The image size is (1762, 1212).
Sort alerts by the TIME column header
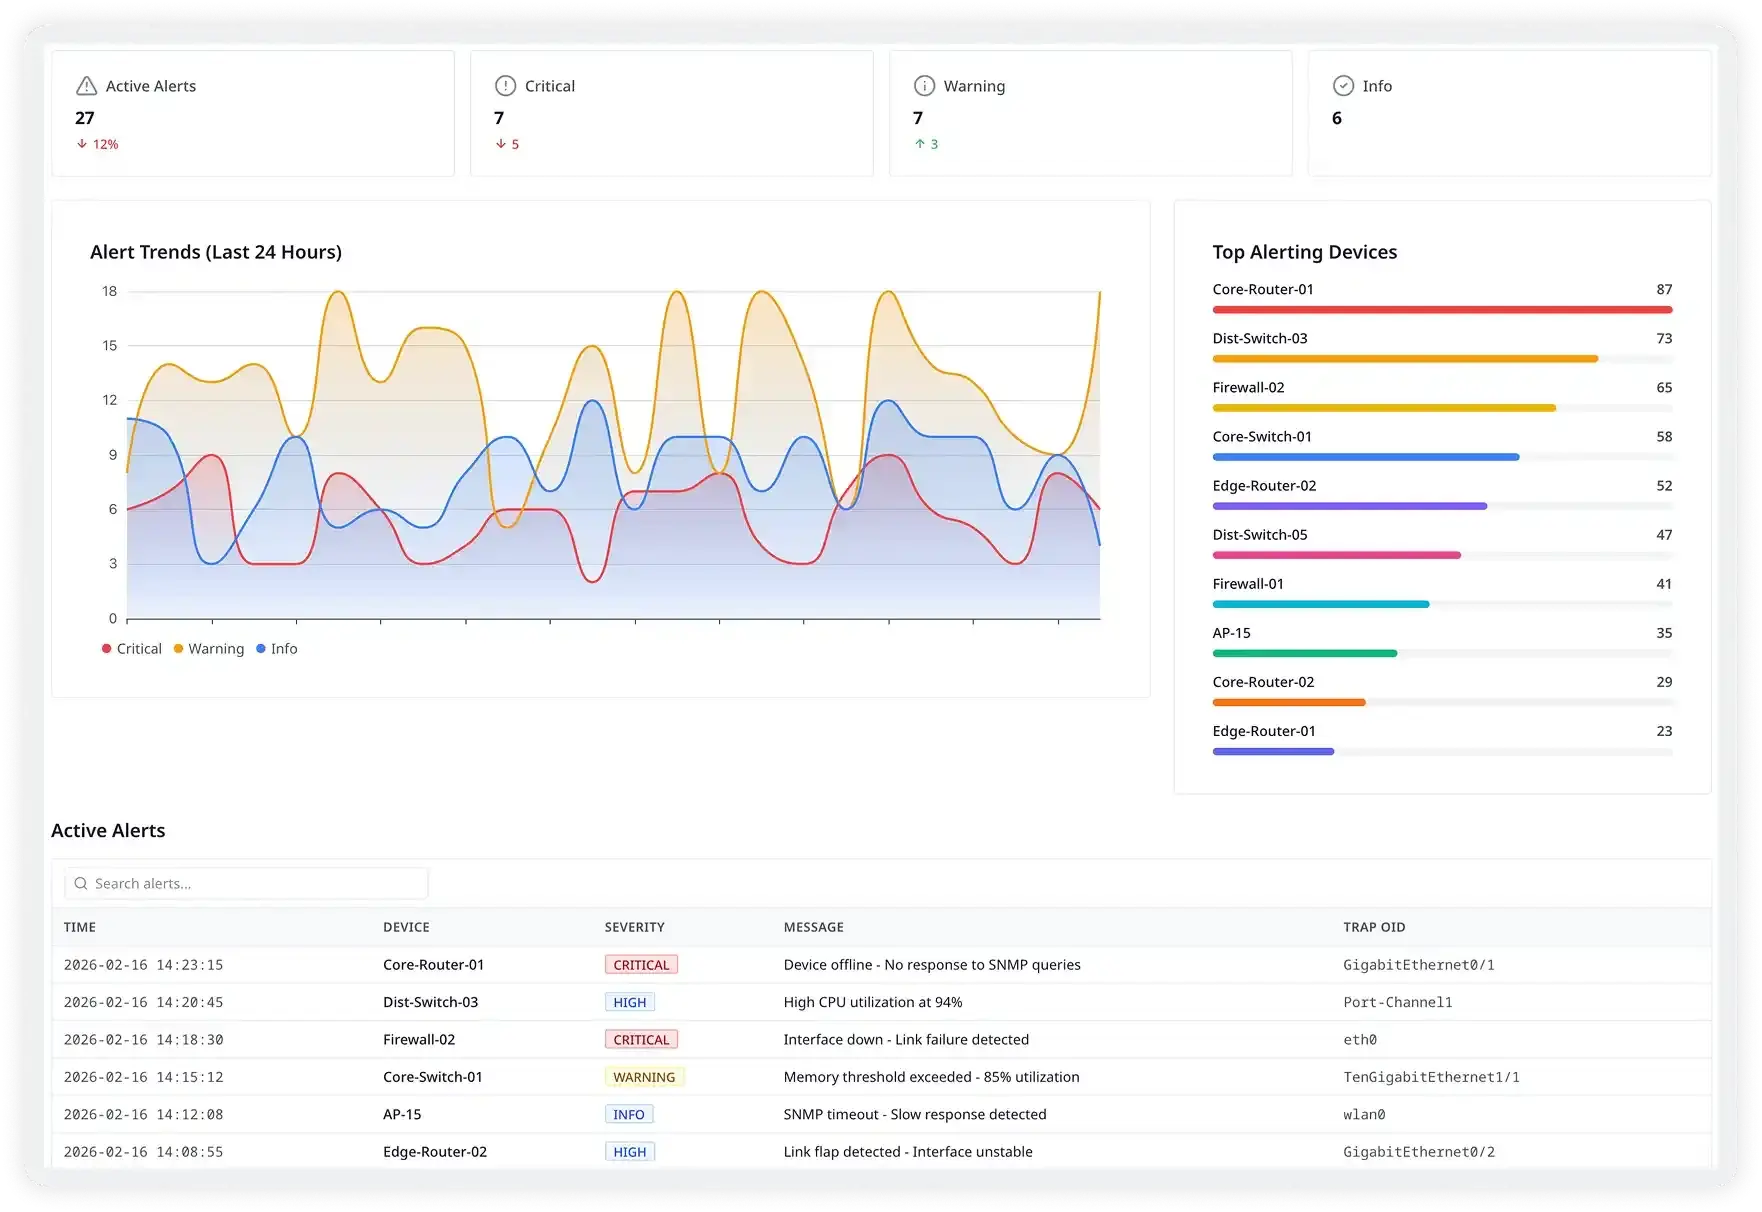click(x=80, y=927)
